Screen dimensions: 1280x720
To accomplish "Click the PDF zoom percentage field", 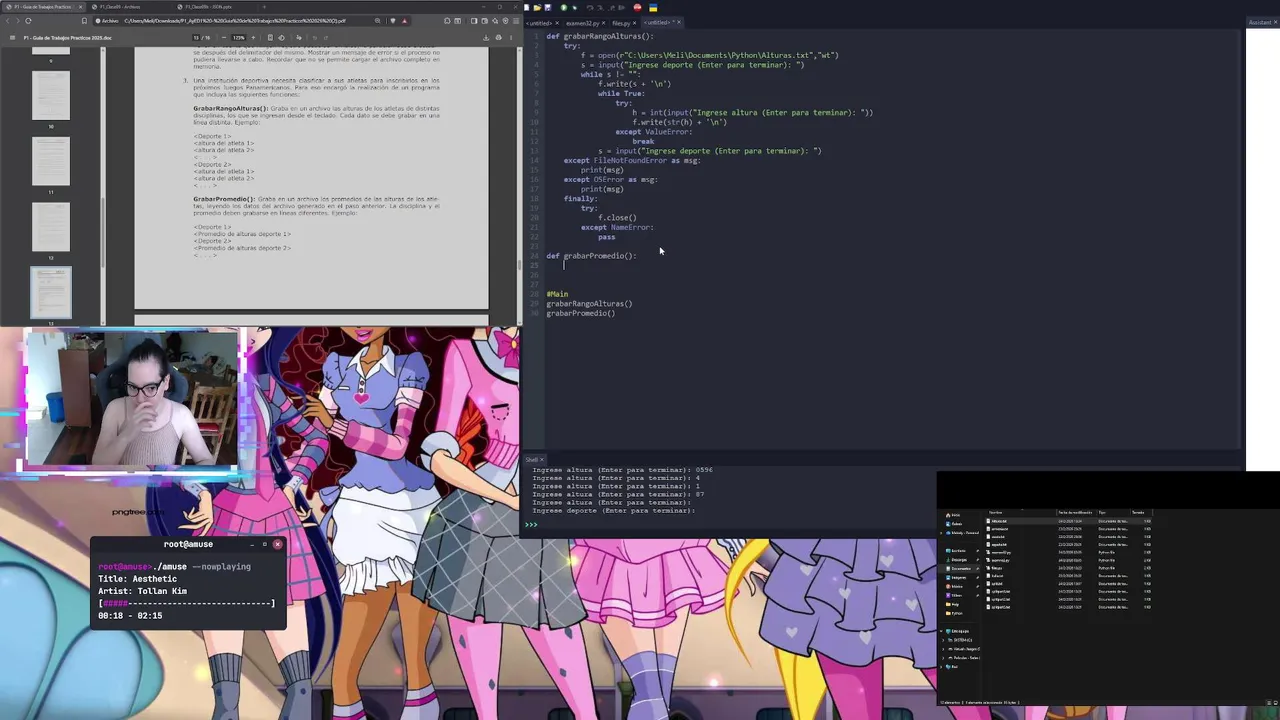I will (239, 38).
